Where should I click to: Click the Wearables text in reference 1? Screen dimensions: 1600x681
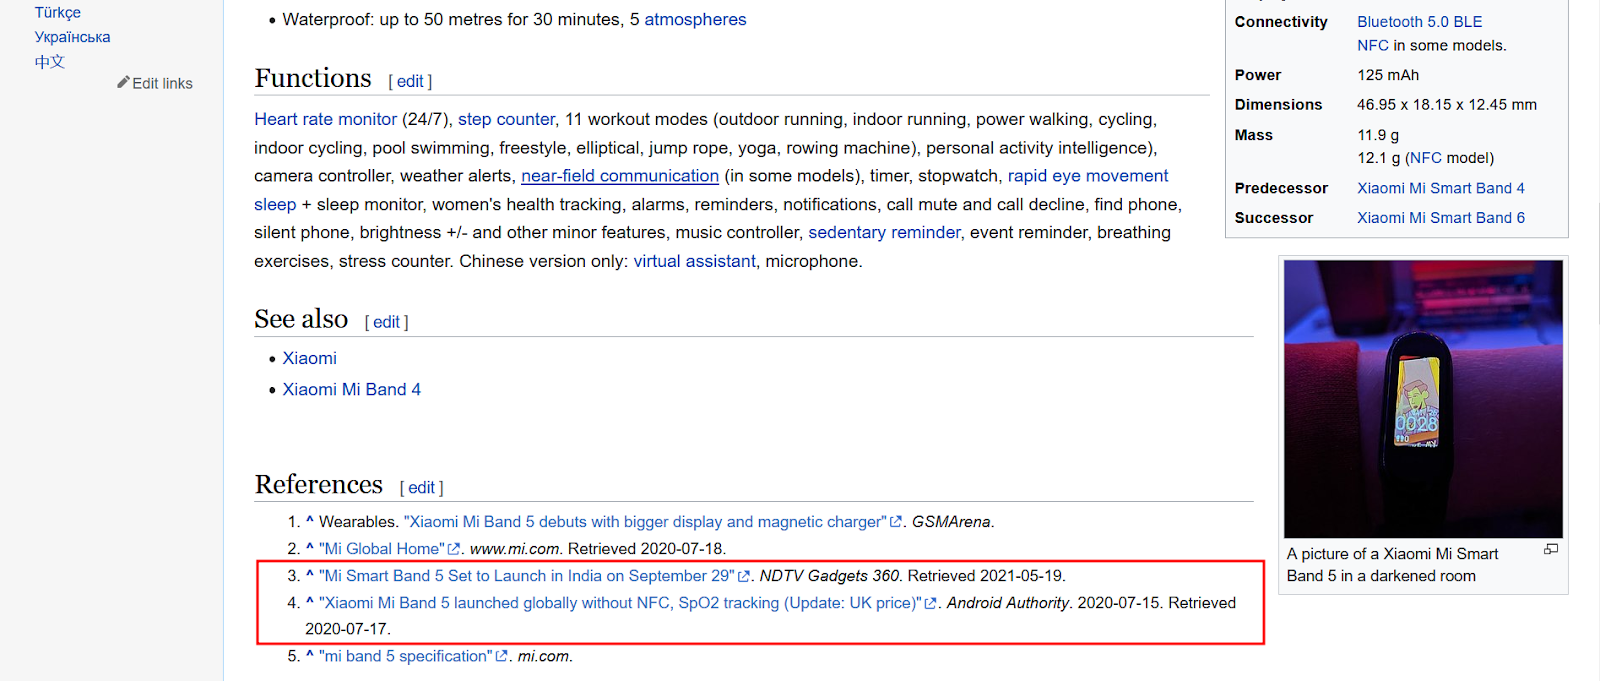[x=359, y=522]
